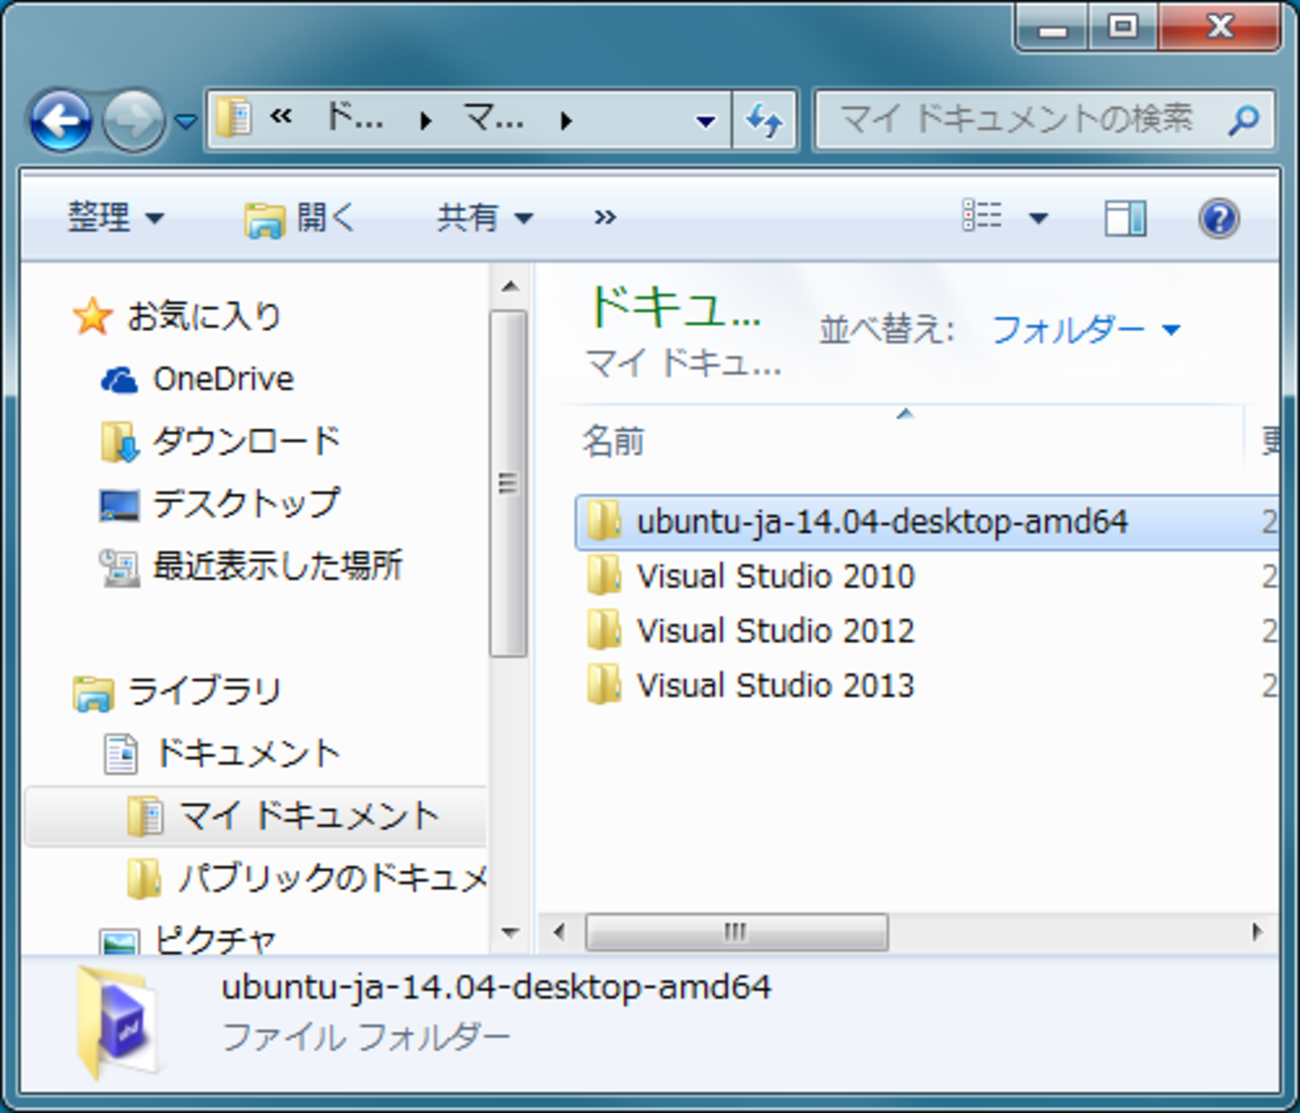Open OneDrive in the favorites list
1300x1113 pixels.
[222, 379]
